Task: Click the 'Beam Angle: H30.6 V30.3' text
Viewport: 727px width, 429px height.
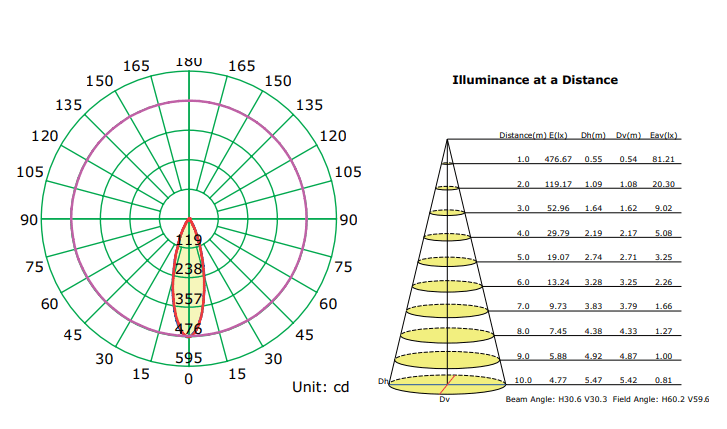Action: [x=556, y=399]
